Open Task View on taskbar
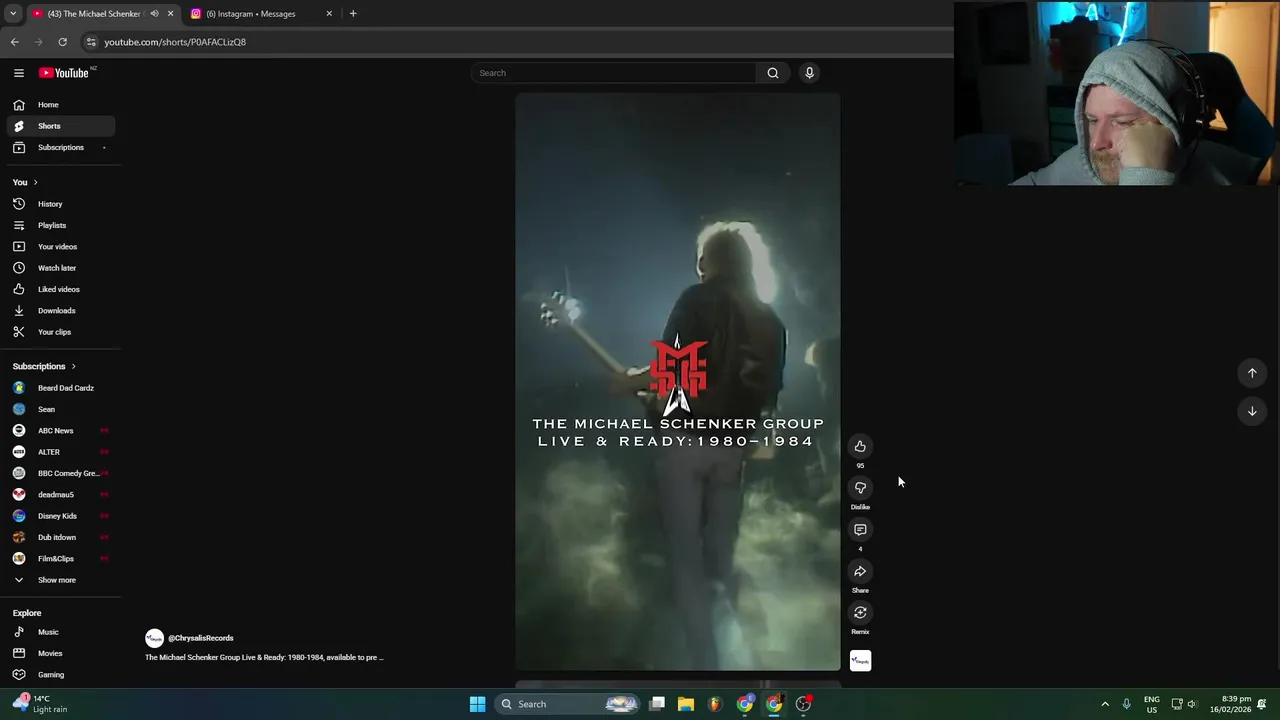This screenshot has width=1280, height=720. point(657,704)
